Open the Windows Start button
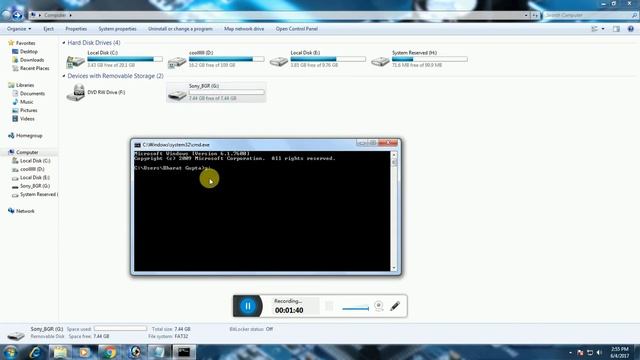Image resolution: width=640 pixels, height=360 pixels. 10,352
